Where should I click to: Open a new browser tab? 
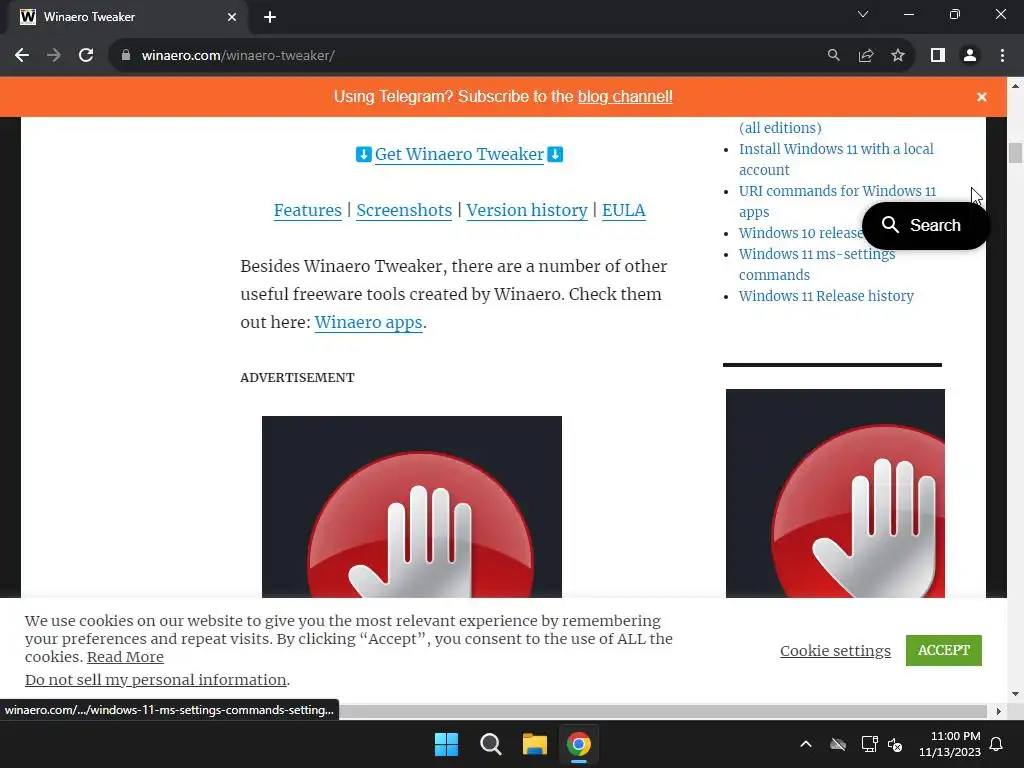coord(270,17)
